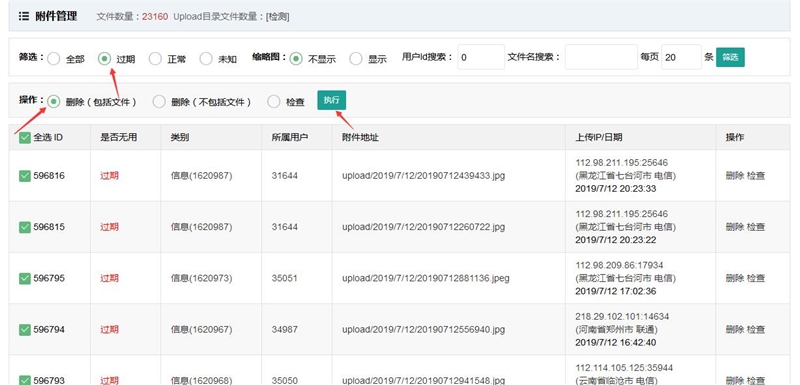
Task: Set thumbnails to 不显示
Action: click(x=296, y=59)
